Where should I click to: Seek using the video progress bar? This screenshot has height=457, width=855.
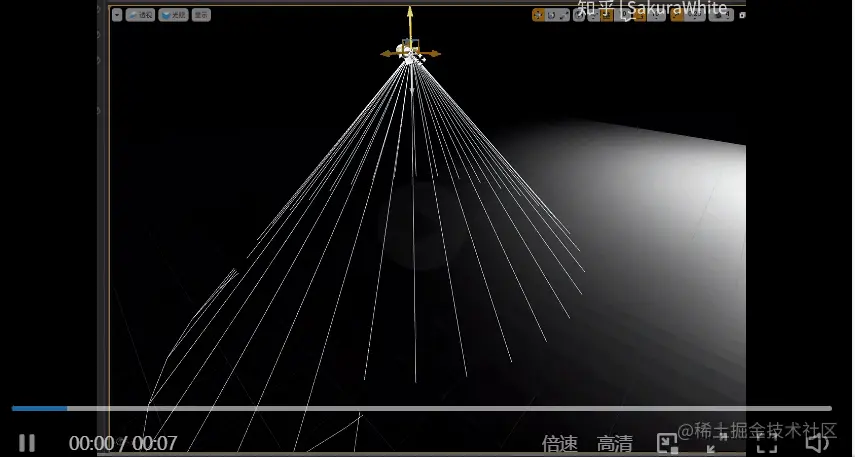click(x=422, y=408)
